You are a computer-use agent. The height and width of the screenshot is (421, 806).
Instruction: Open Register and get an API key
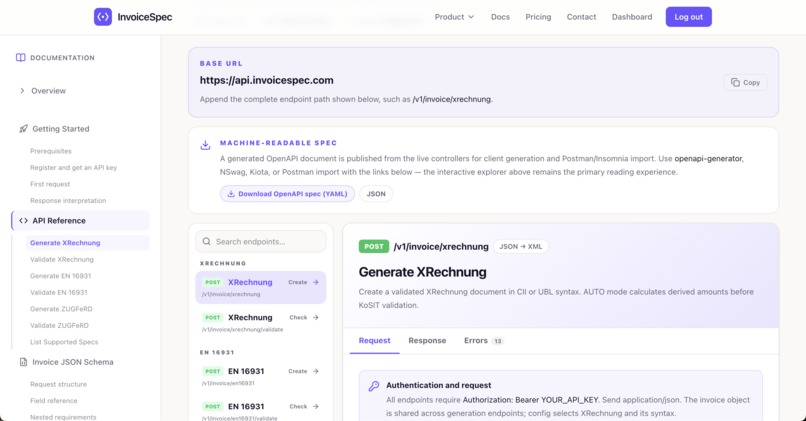click(x=74, y=168)
